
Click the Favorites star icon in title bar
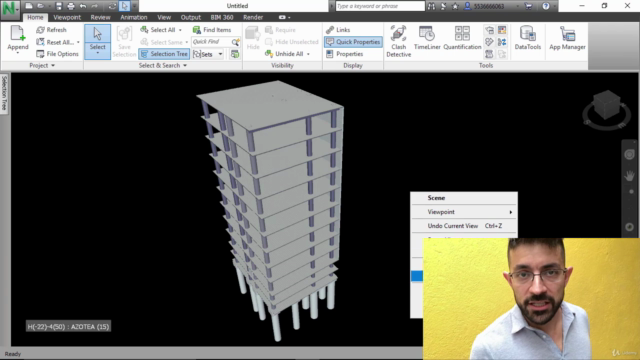(455, 6)
